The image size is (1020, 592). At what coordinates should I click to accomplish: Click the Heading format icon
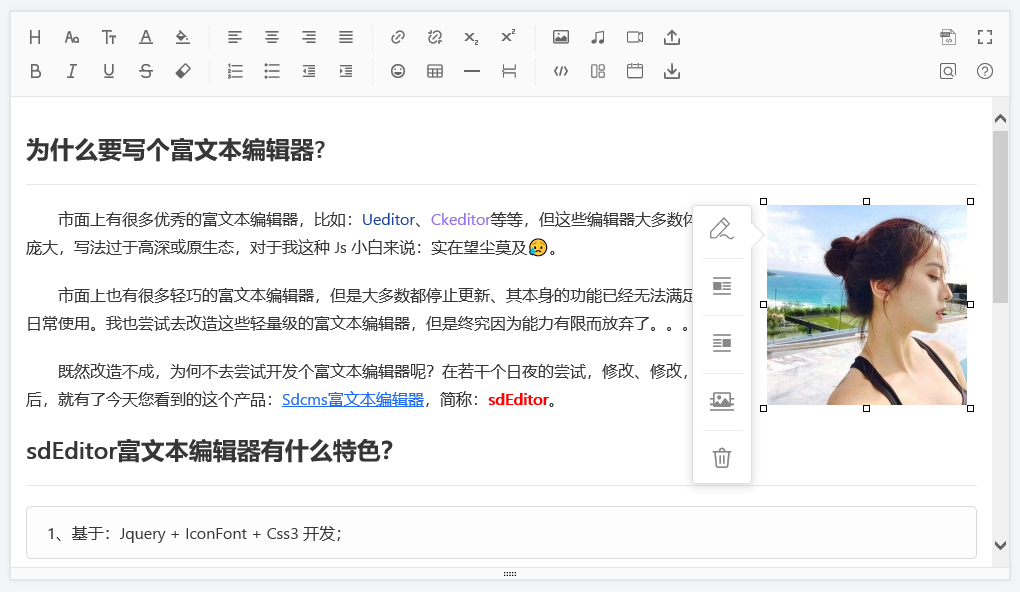pos(35,37)
